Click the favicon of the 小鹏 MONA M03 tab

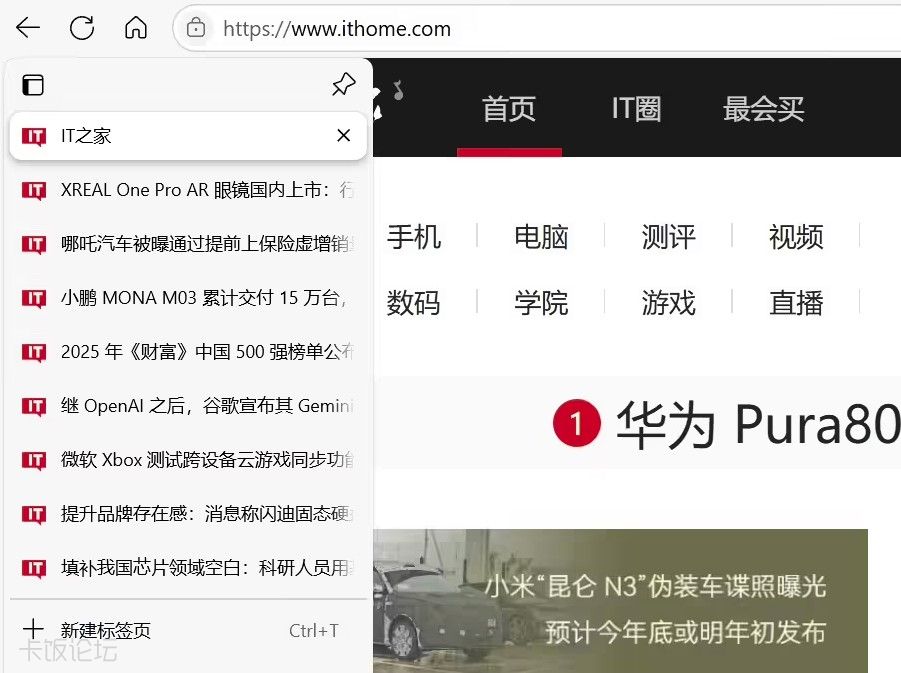(34, 298)
